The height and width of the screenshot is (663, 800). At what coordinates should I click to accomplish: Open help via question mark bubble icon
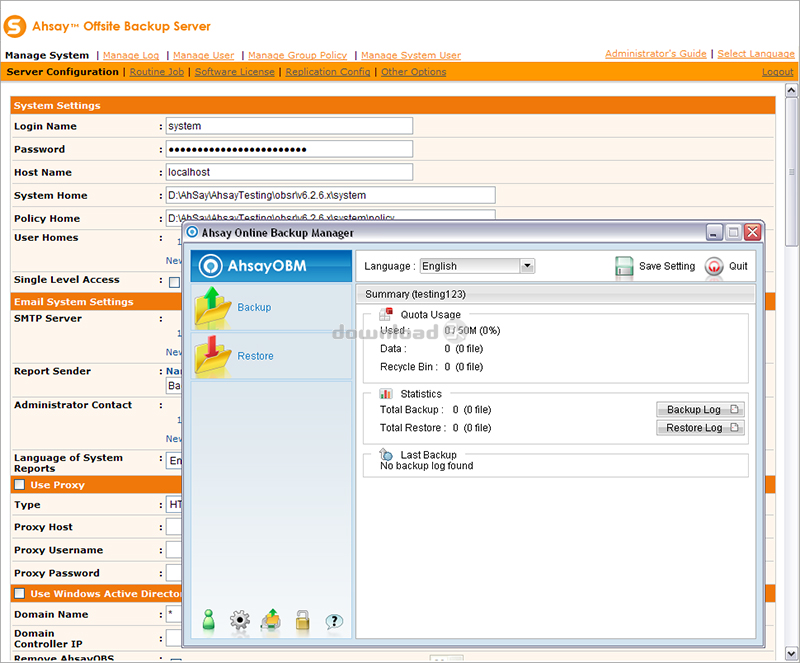334,620
